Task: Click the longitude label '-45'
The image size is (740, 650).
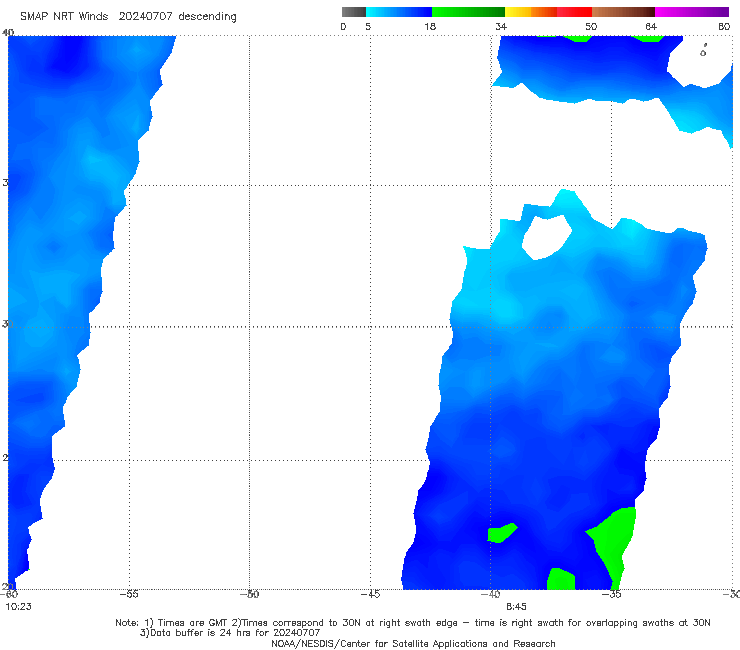Action: coord(370,594)
